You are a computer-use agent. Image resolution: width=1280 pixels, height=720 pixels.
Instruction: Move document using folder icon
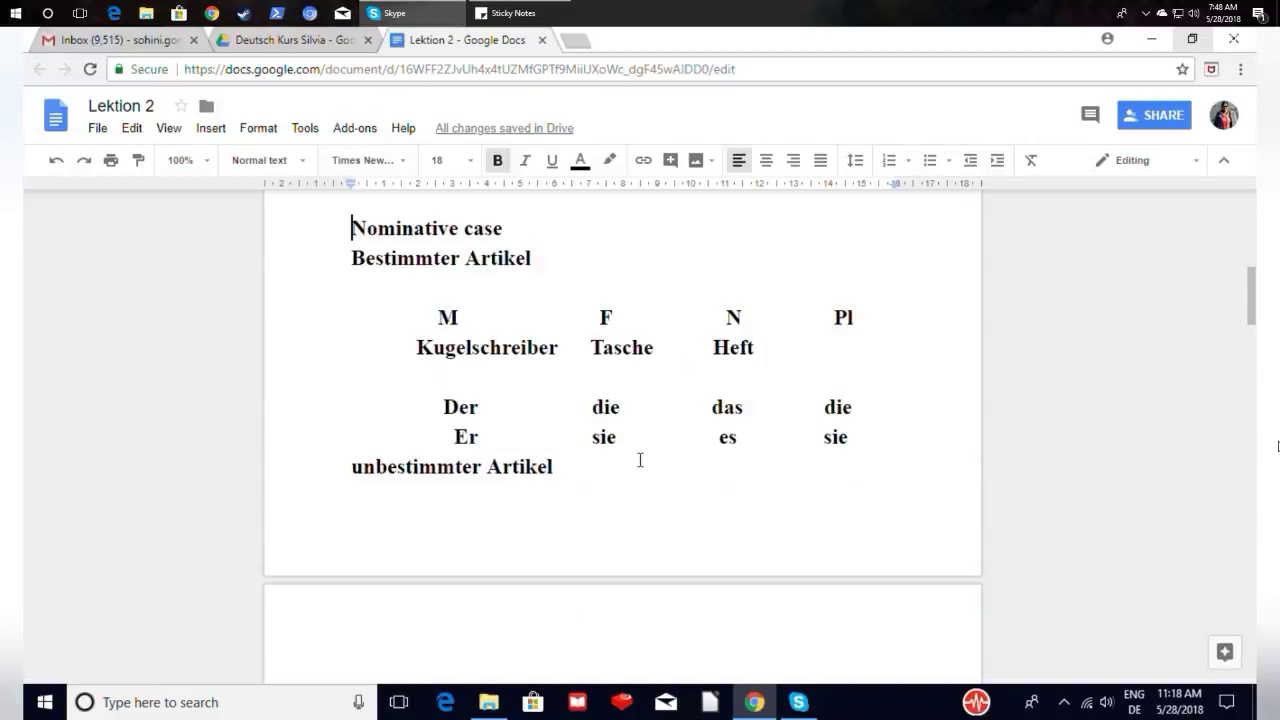coord(206,106)
